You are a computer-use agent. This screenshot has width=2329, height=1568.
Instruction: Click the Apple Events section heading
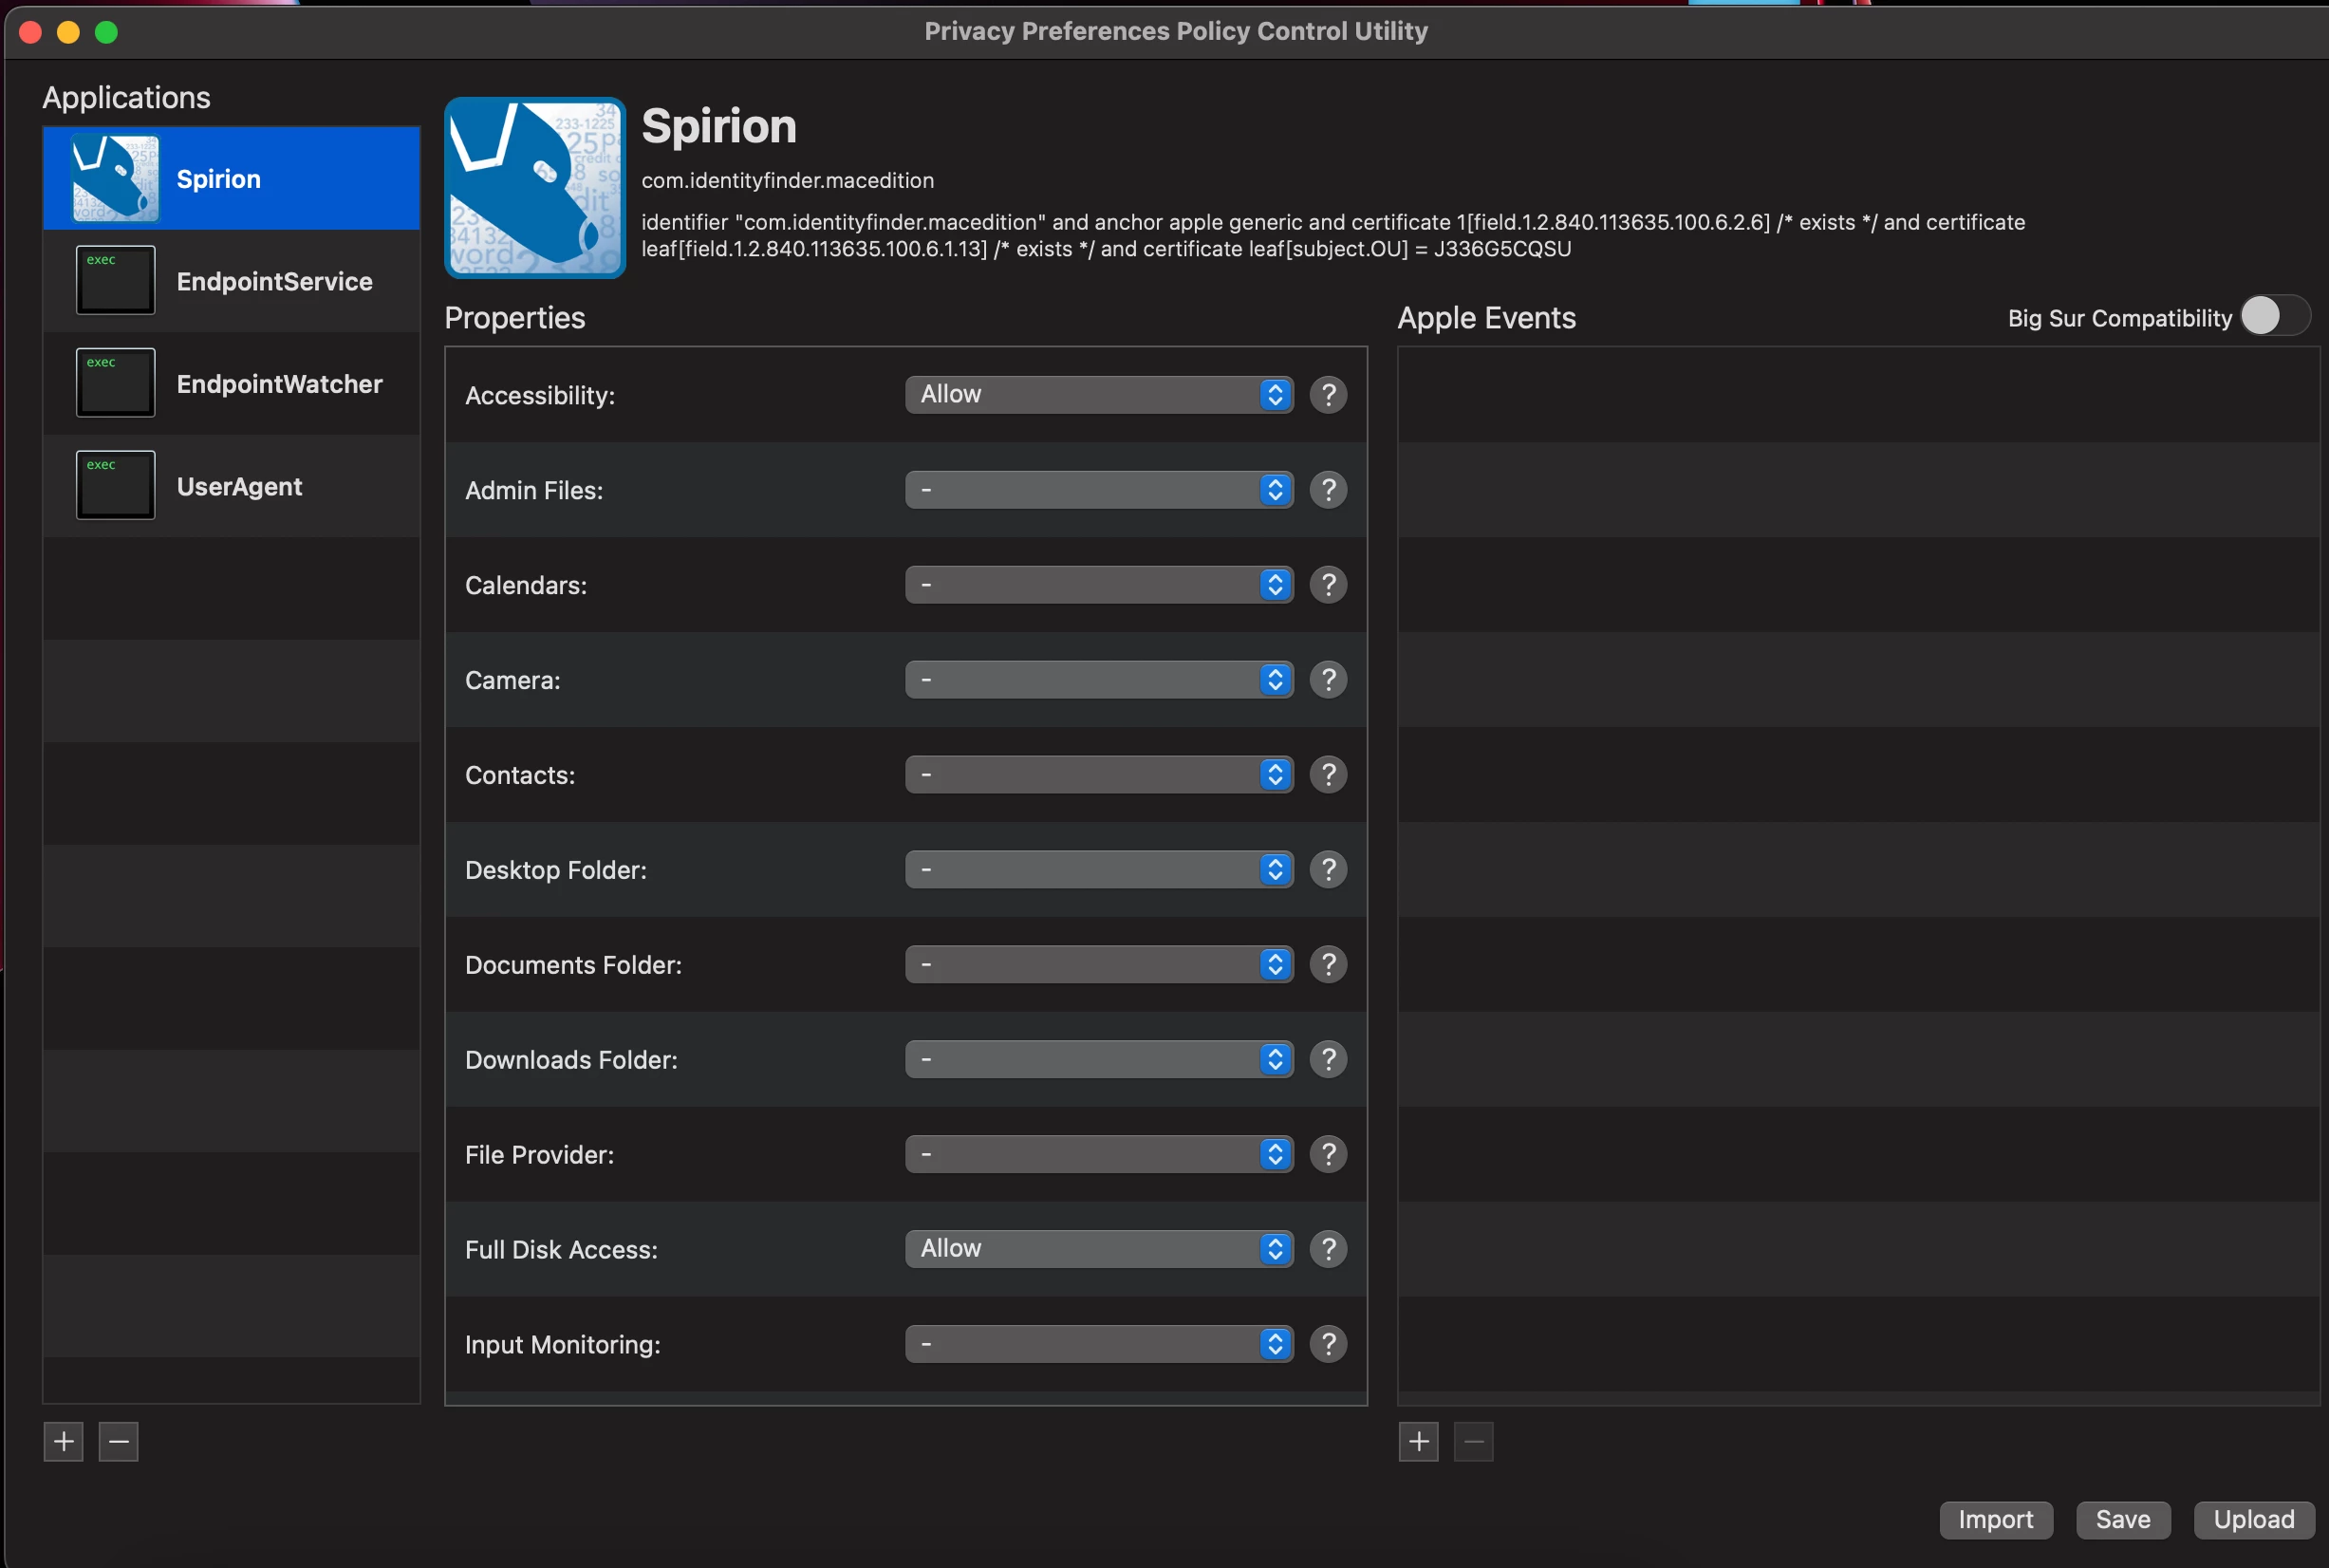(1487, 318)
